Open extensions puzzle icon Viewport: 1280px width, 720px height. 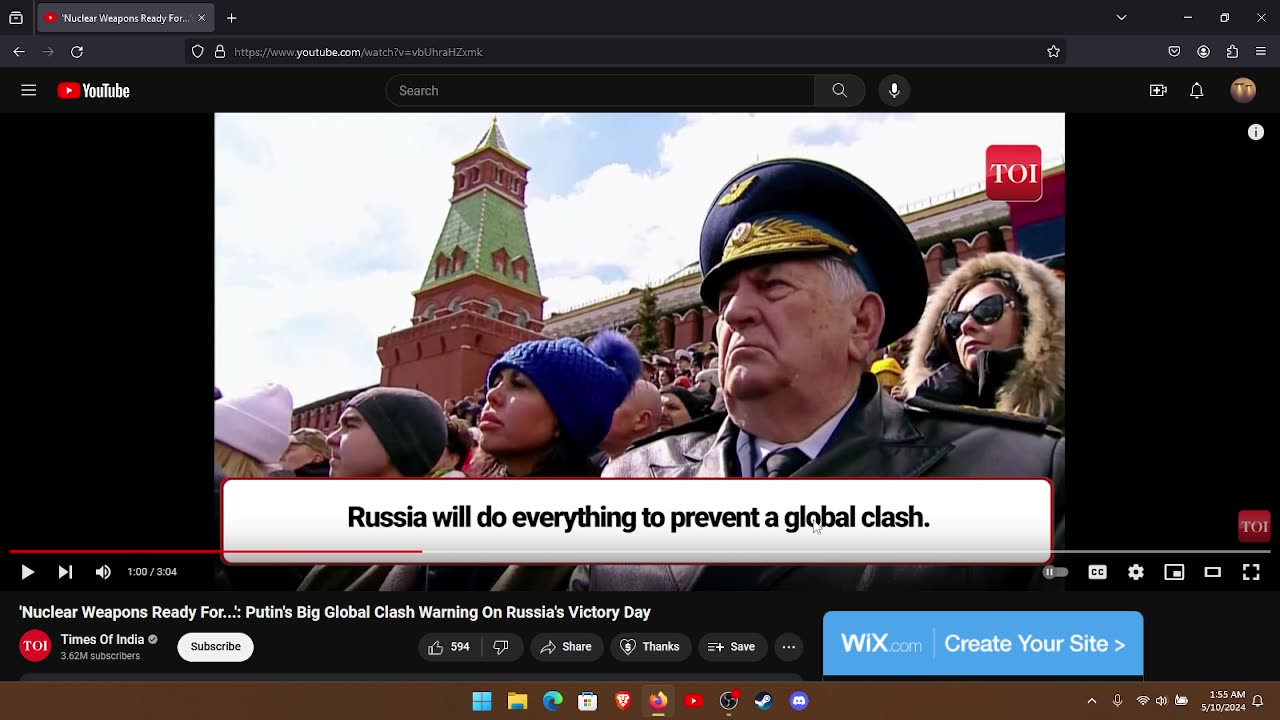tap(1232, 52)
